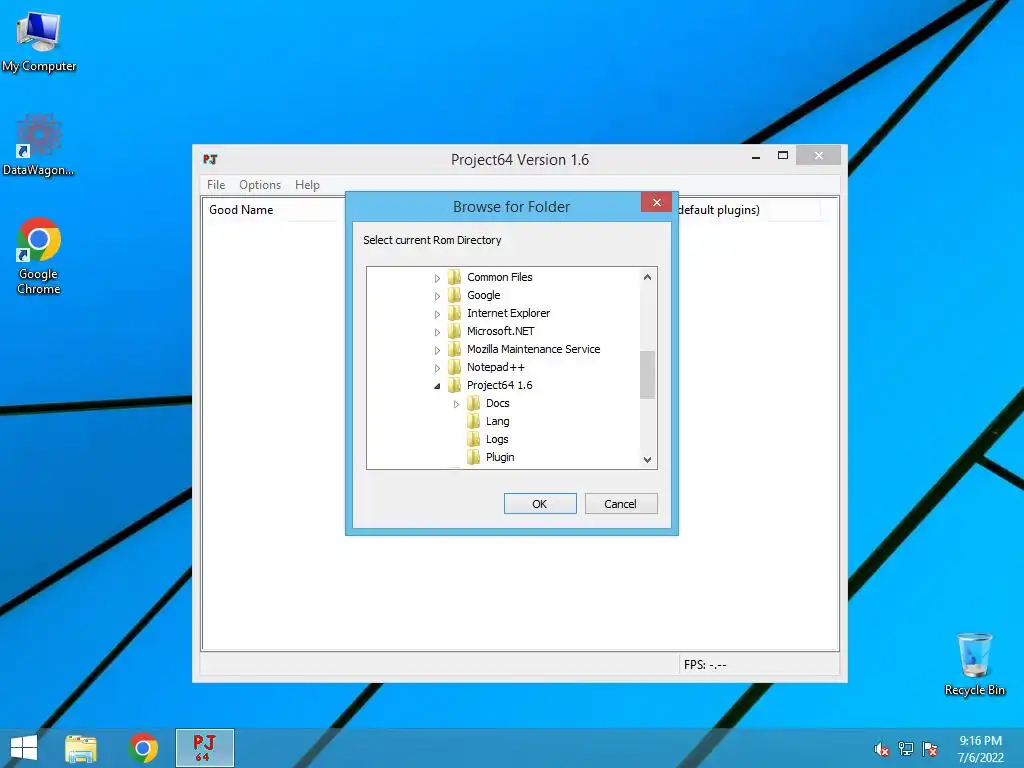Expand the Docs subfolder
This screenshot has height=768, width=1024.
point(456,404)
